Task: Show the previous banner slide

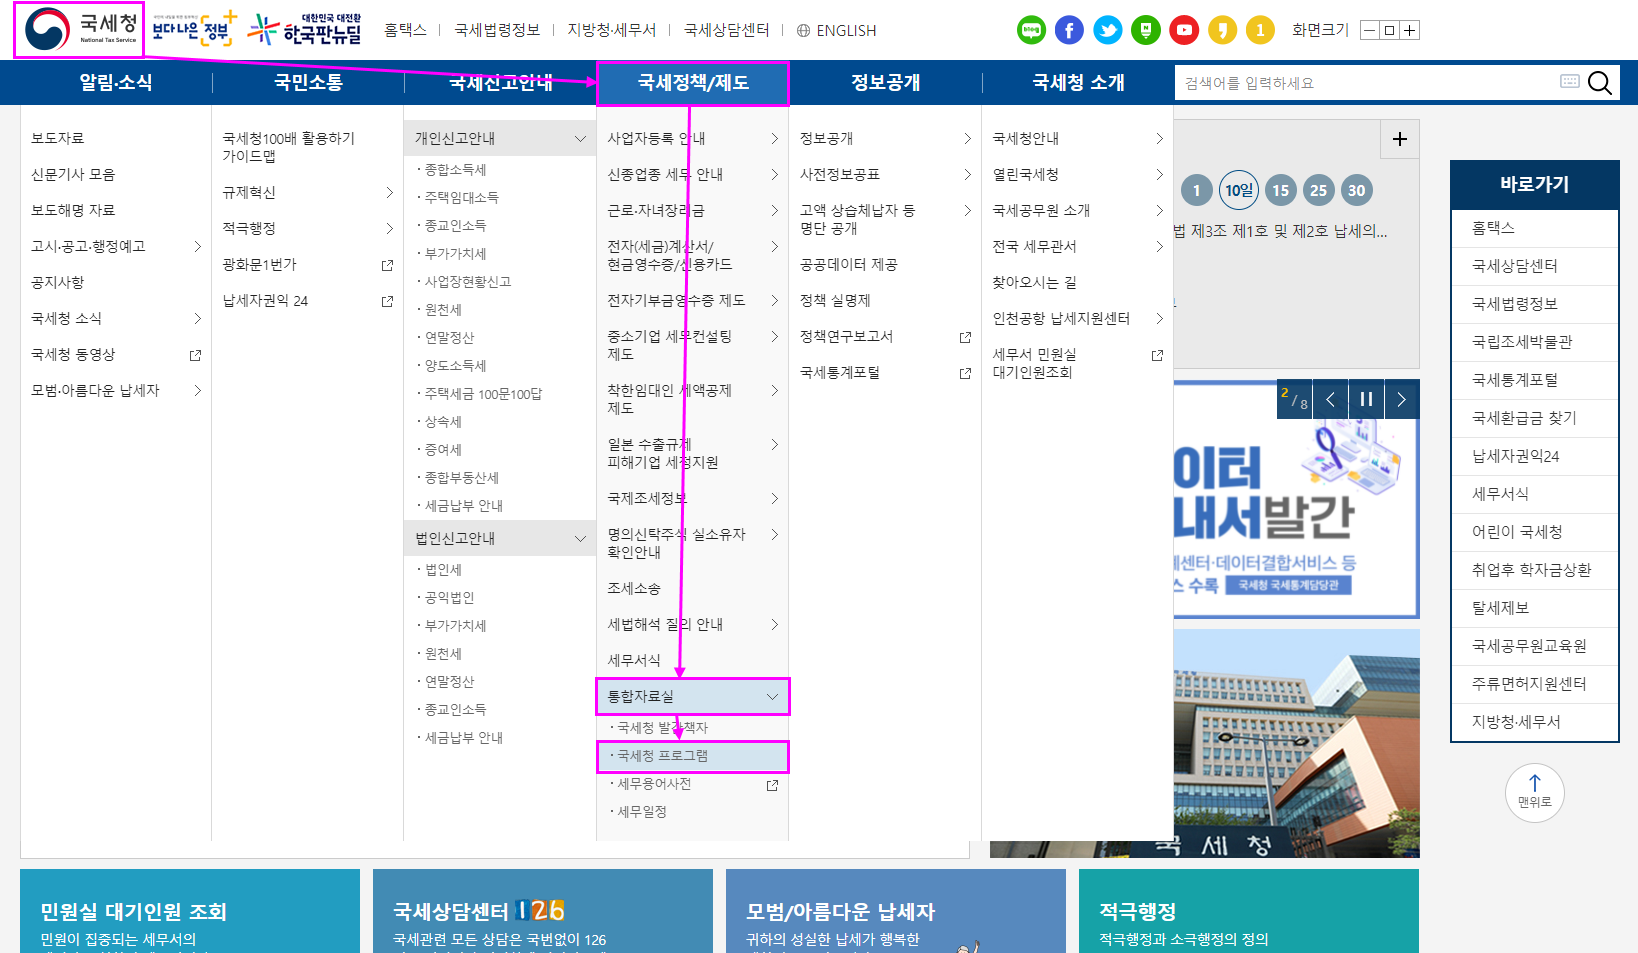Action: 1330,400
